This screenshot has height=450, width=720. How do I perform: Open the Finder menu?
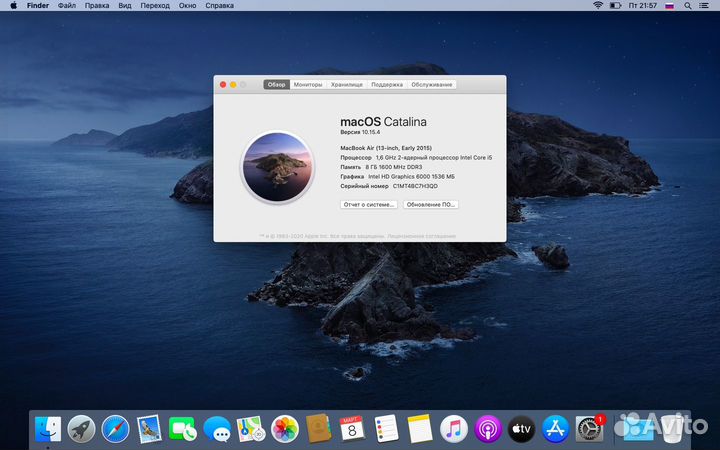point(38,6)
